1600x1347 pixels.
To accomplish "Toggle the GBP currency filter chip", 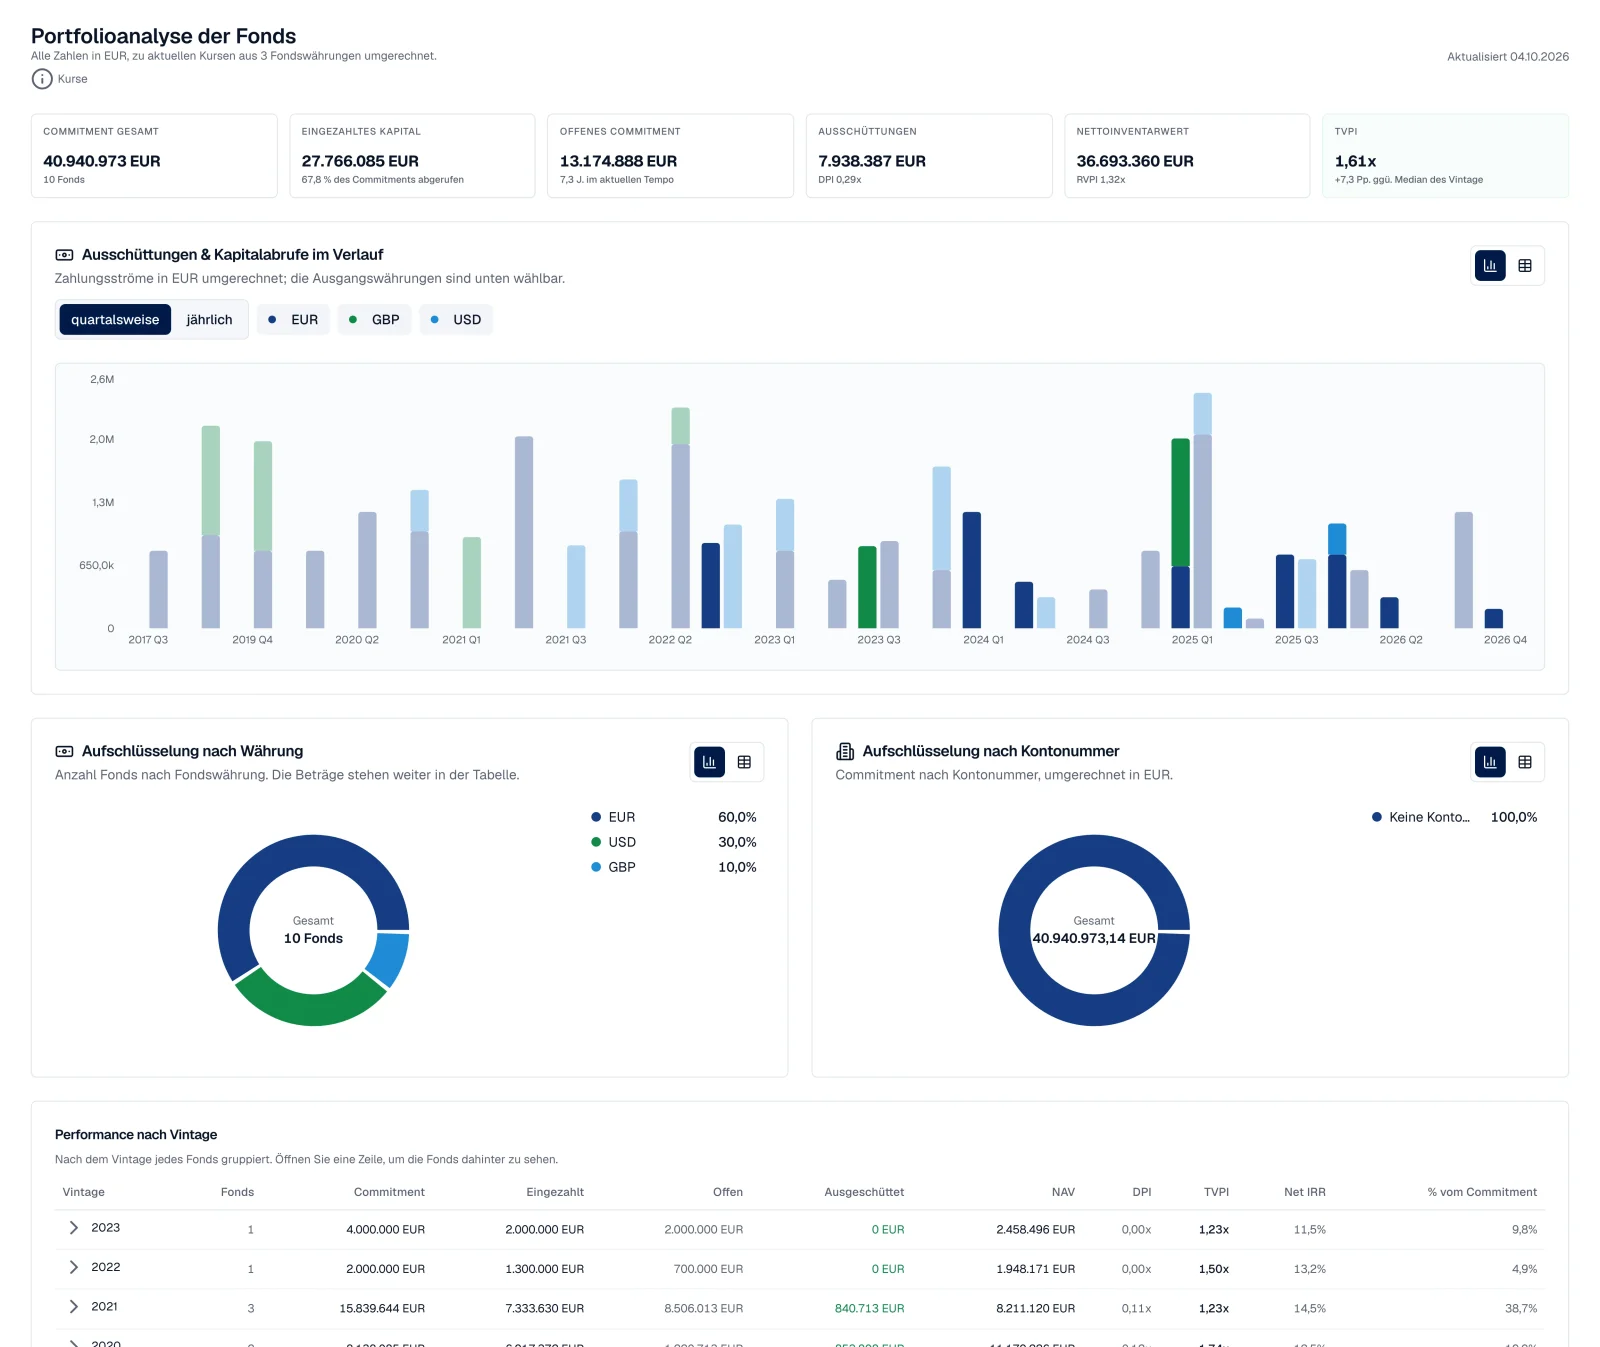I will pos(375,320).
